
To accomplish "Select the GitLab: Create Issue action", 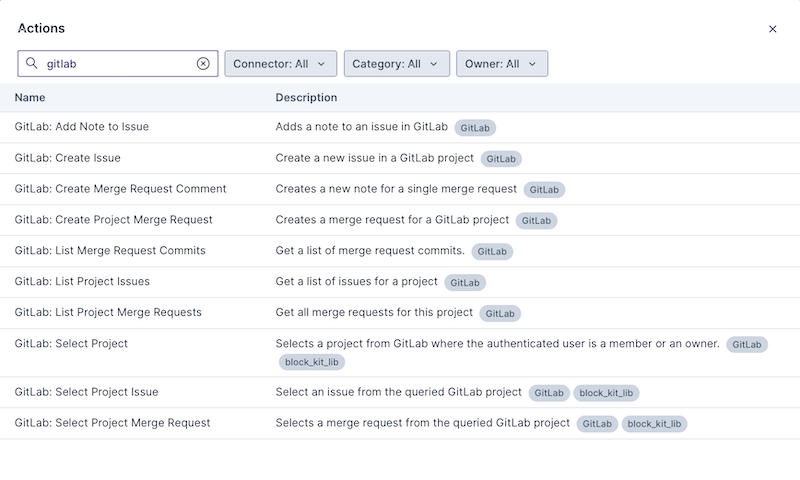I will click(68, 158).
